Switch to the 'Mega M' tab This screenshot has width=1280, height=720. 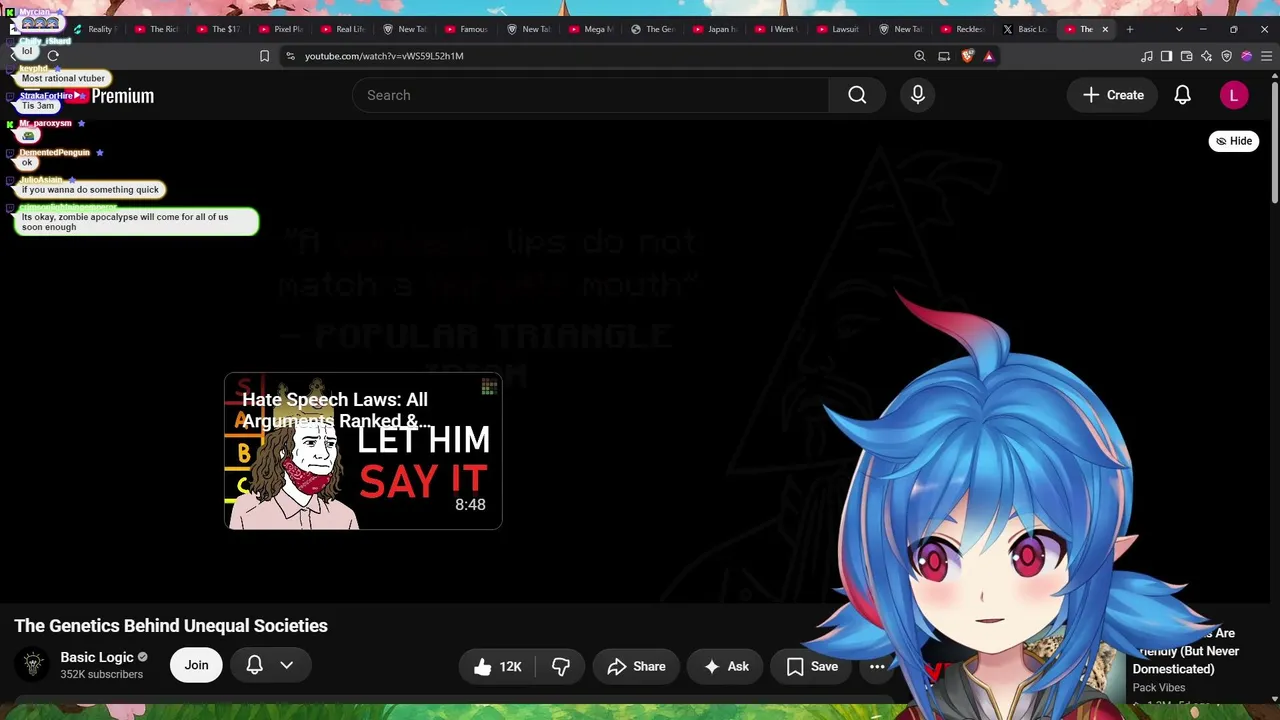(x=590, y=29)
